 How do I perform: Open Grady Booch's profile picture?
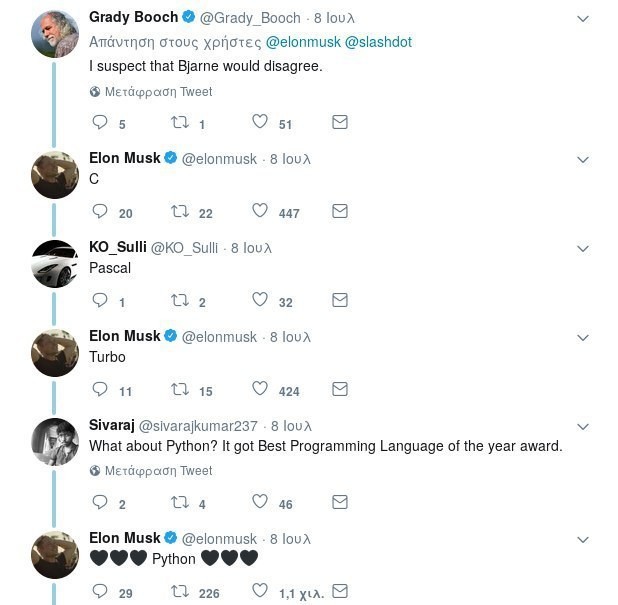point(55,34)
